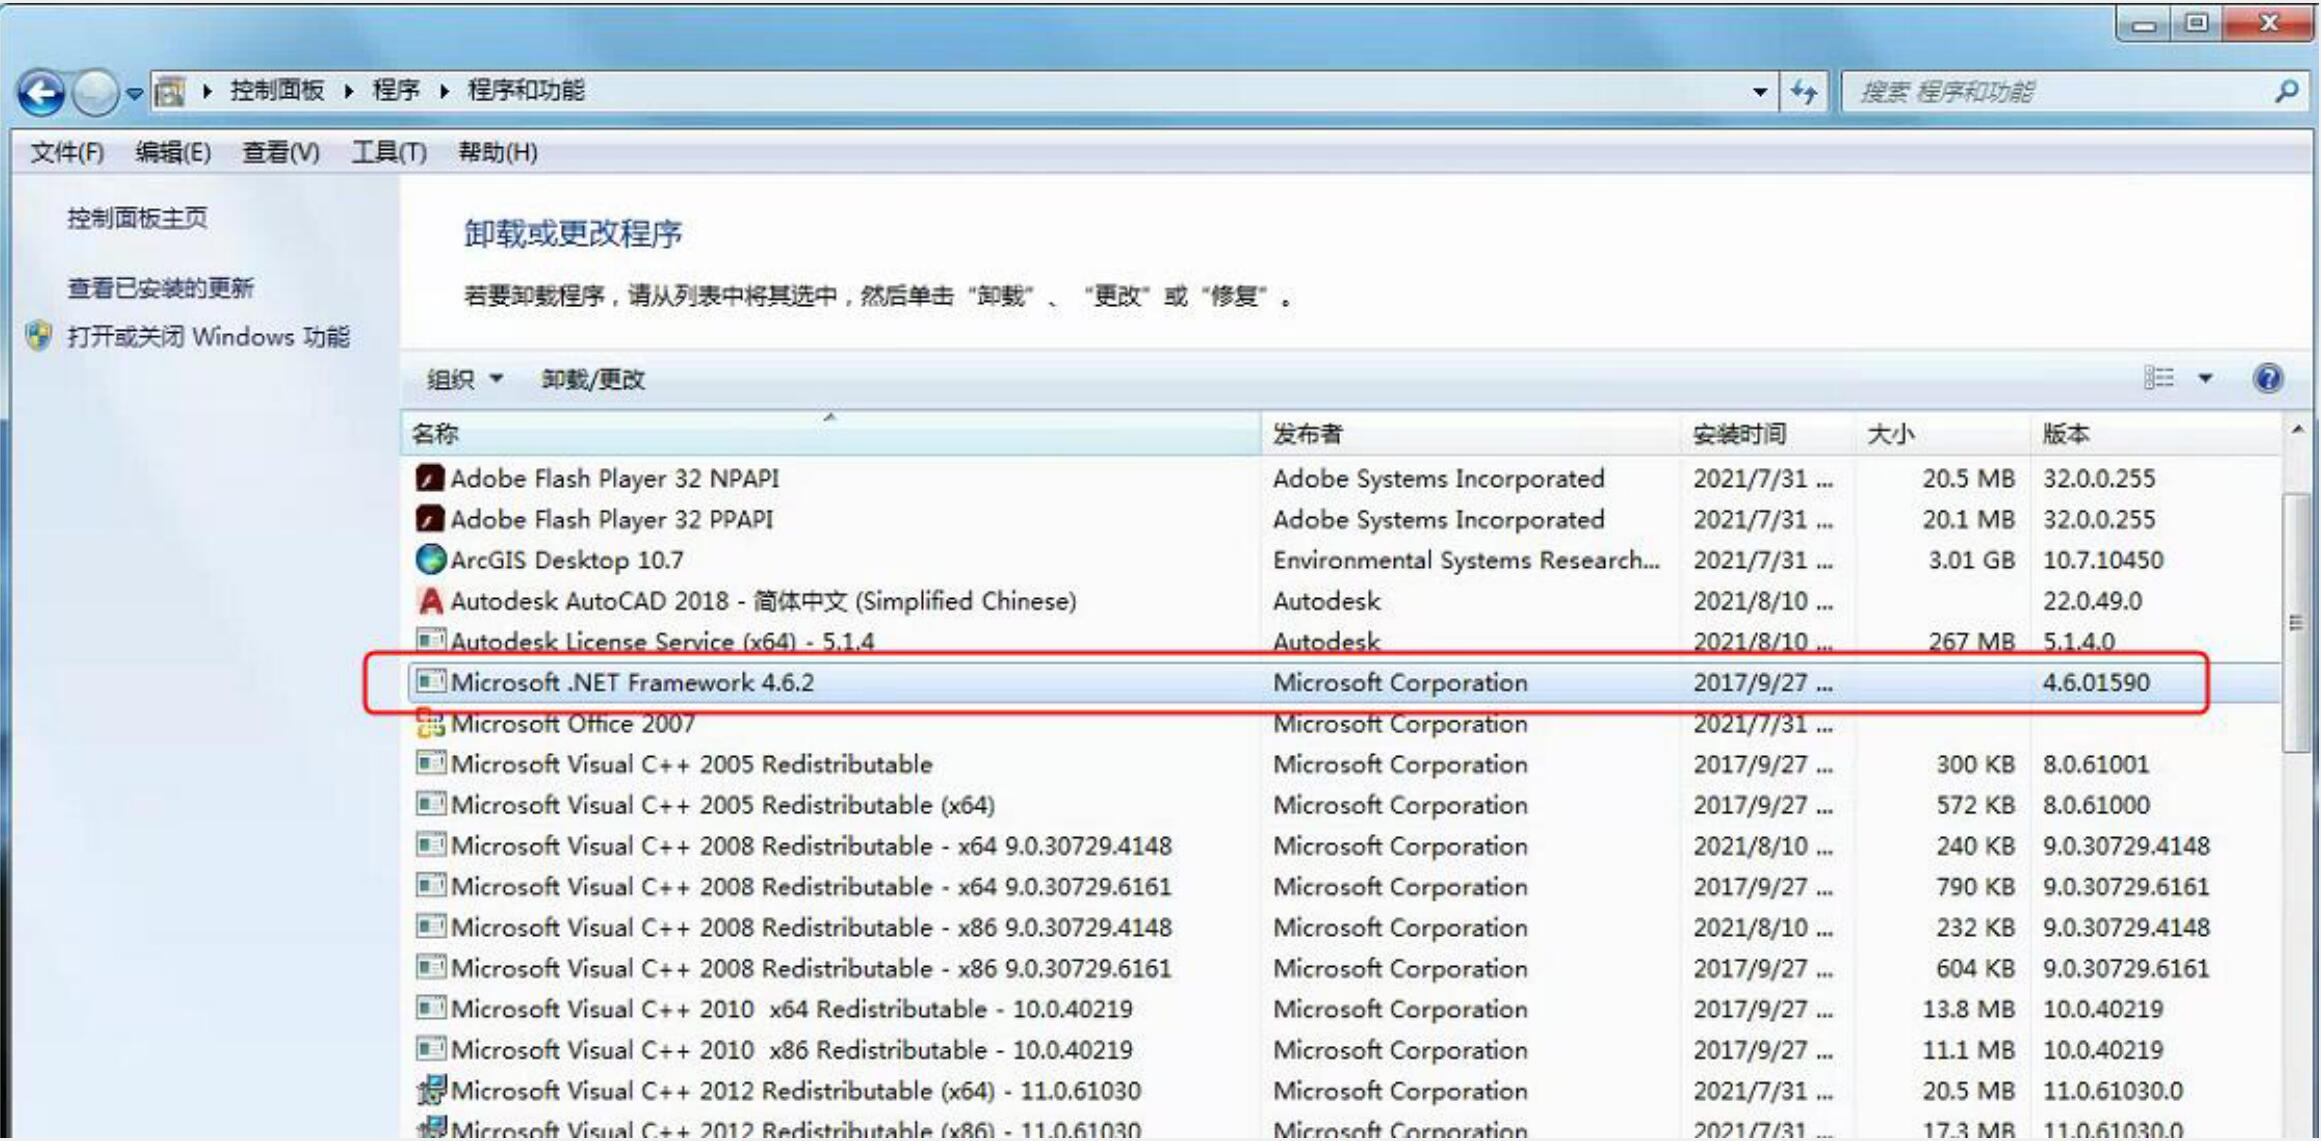Image resolution: width=2321 pixels, height=1141 pixels.
Task: Click the vertical scrollbar thumb in program list
Action: 2295,622
